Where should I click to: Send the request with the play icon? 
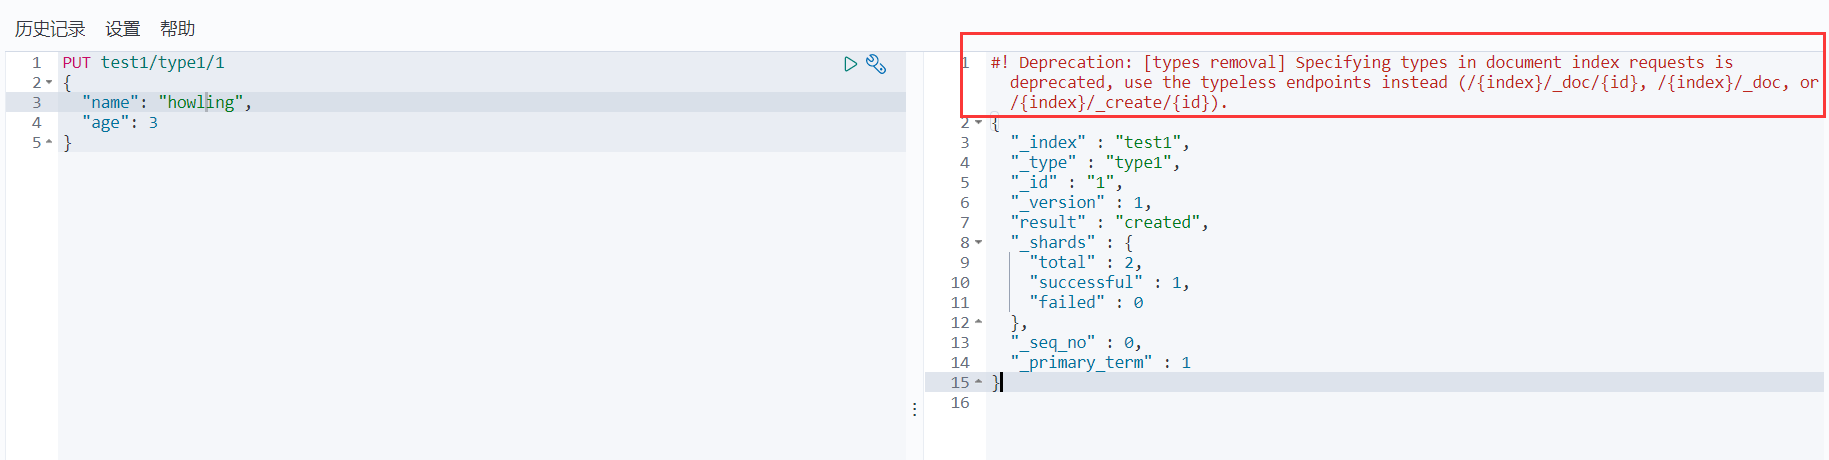850,64
